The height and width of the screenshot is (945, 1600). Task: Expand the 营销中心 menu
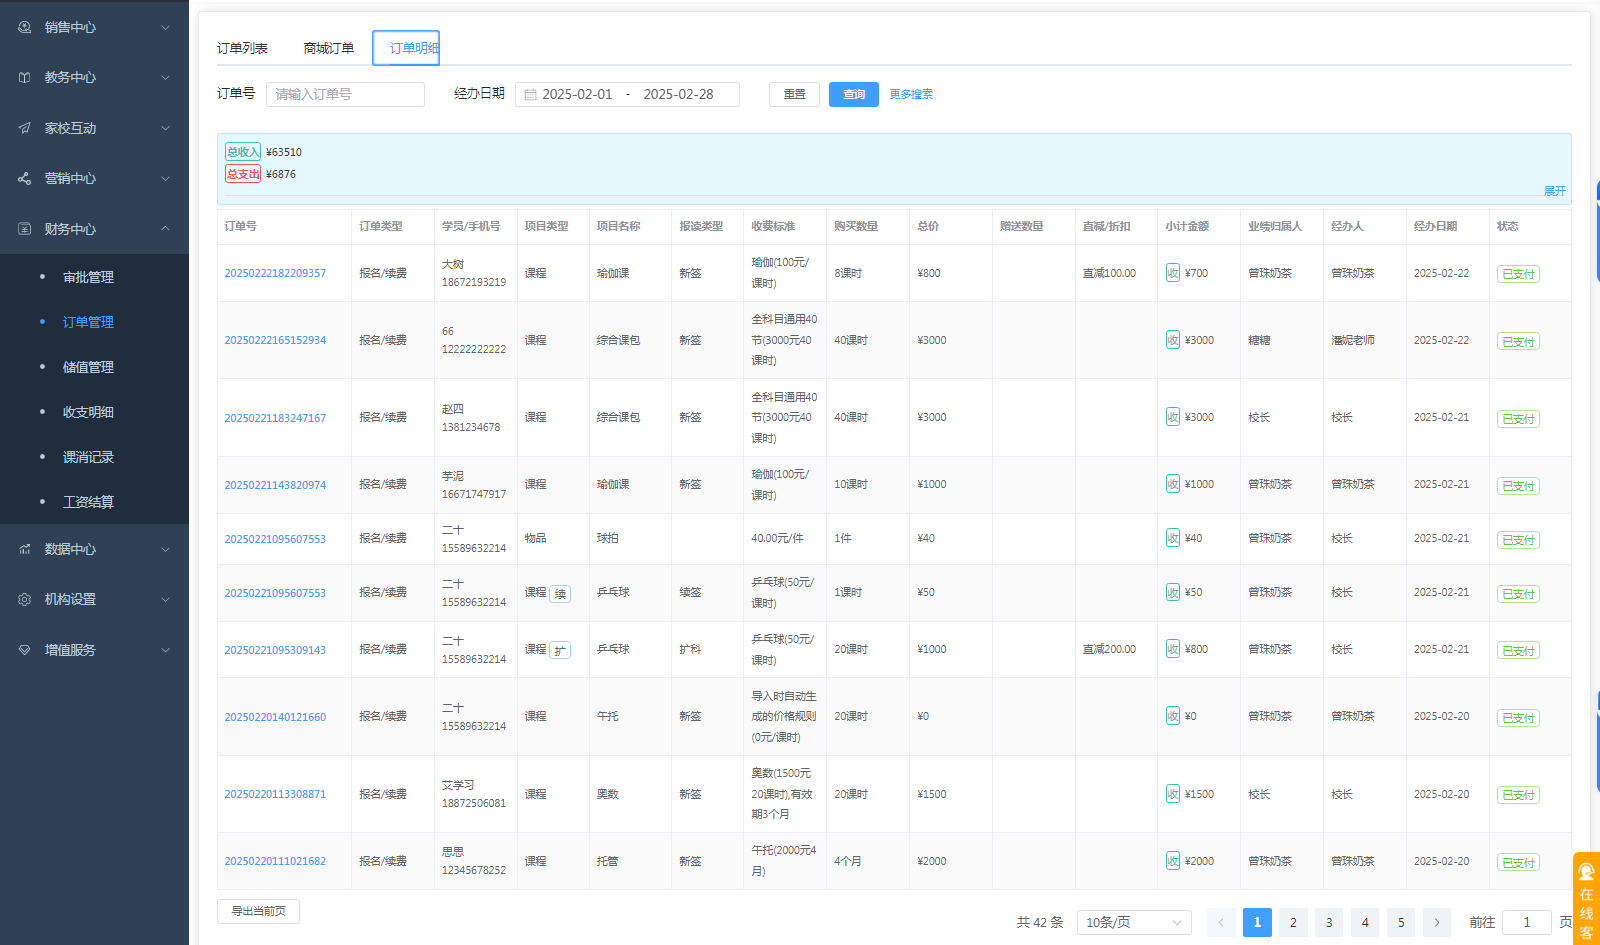(x=166, y=178)
